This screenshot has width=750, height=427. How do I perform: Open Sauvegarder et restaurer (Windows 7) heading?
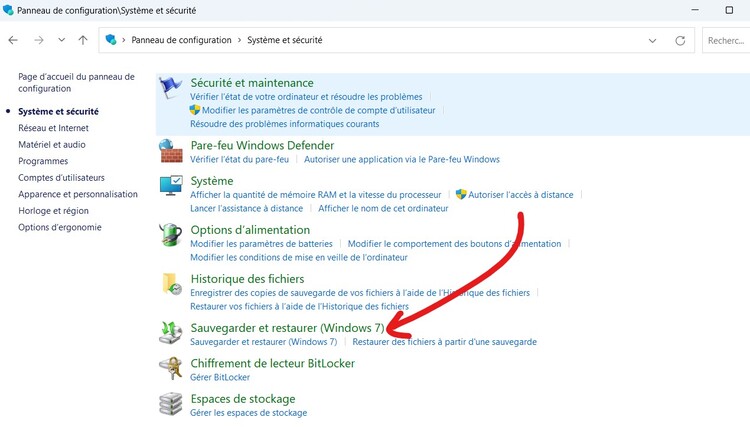287,328
